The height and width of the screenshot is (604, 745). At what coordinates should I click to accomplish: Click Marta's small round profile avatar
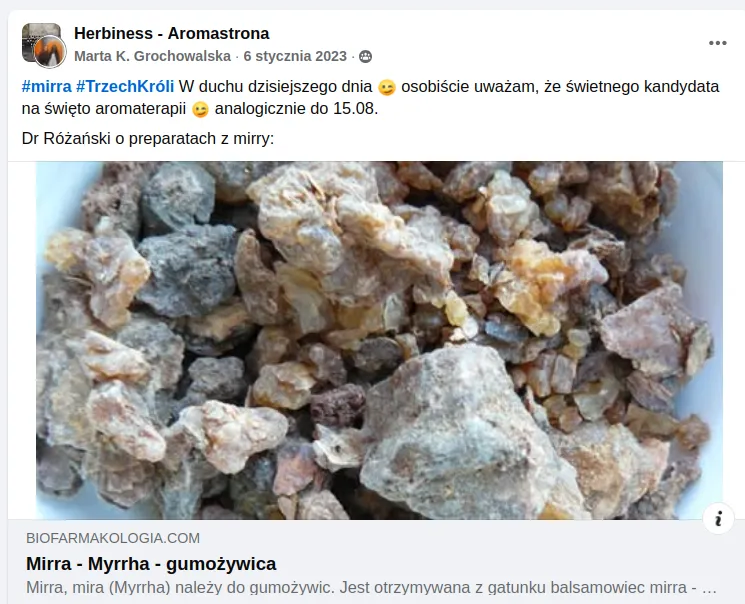click(x=50, y=51)
